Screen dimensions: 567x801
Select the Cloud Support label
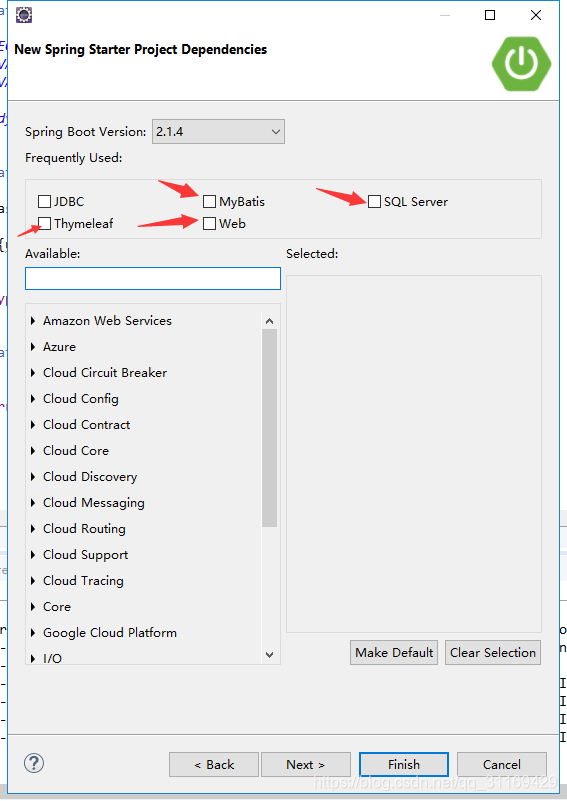(x=85, y=555)
